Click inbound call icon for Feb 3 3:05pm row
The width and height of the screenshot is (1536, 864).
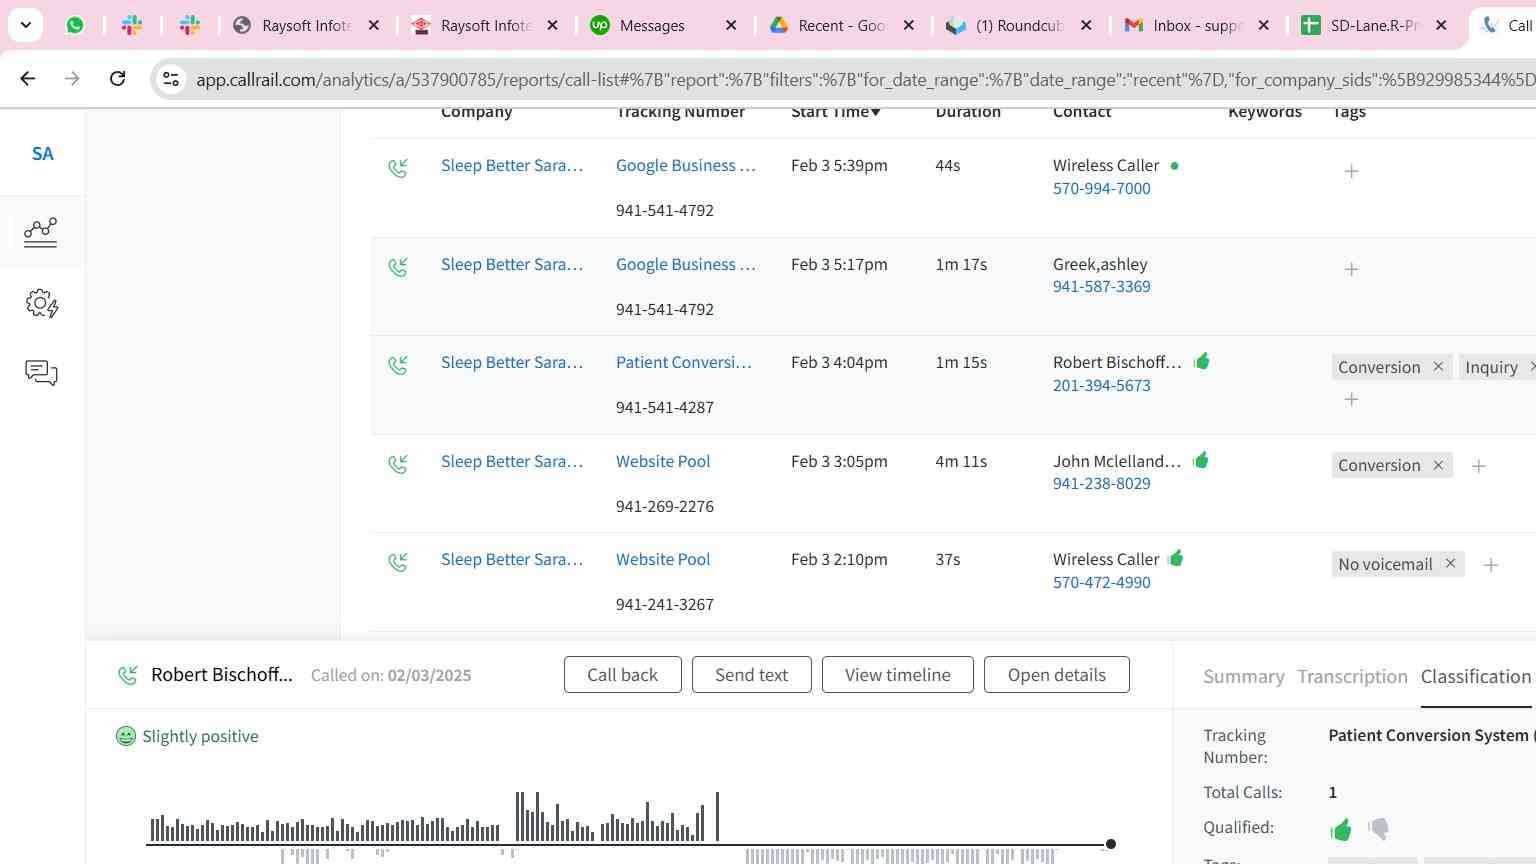(398, 464)
